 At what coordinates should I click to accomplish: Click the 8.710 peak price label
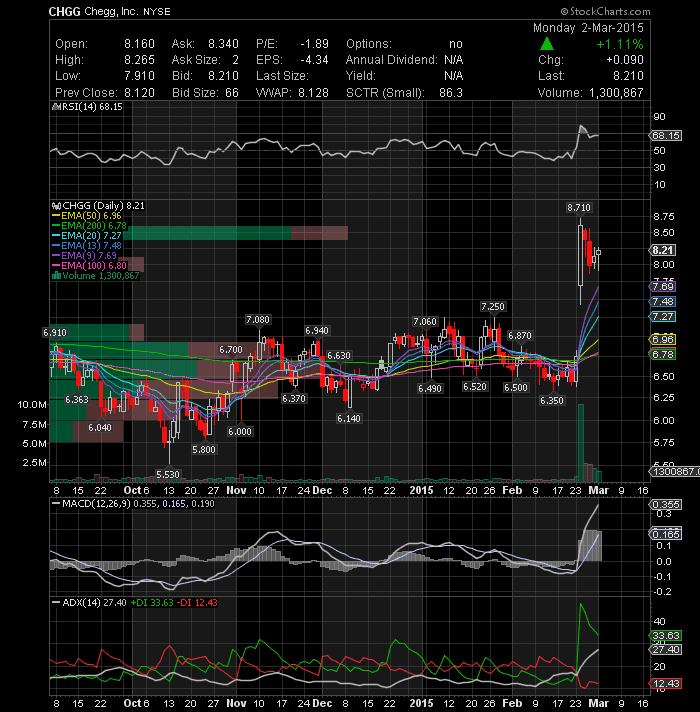[579, 208]
